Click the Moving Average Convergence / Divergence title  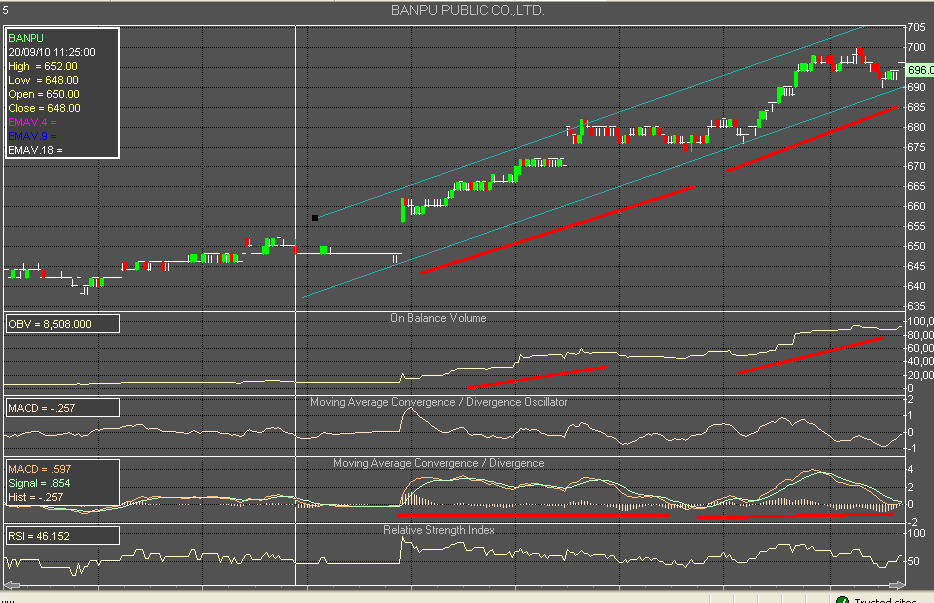pyautogui.click(x=438, y=463)
